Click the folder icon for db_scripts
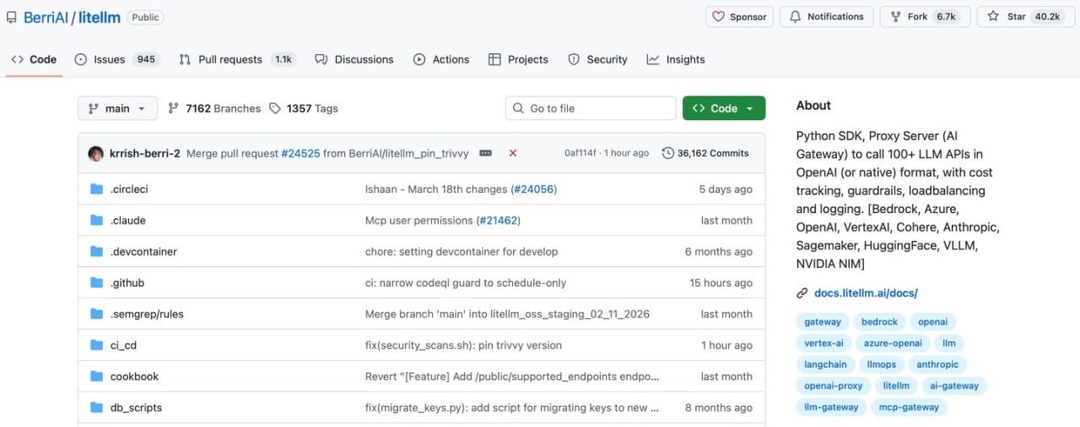 96,408
